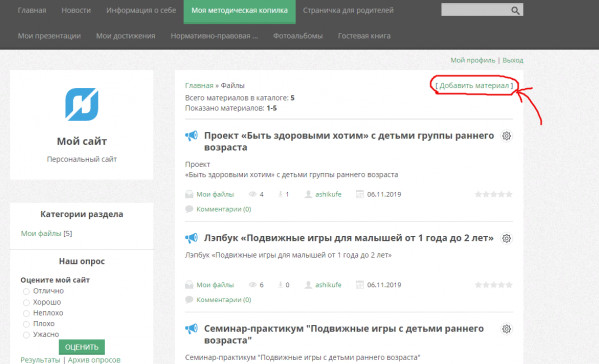Open Моя методическая копилка tab
The width and height of the screenshot is (599, 364).
pyautogui.click(x=240, y=11)
